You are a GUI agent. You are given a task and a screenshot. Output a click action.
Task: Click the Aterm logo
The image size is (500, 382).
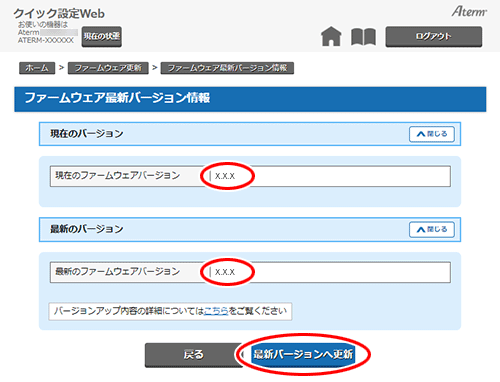pos(469,12)
